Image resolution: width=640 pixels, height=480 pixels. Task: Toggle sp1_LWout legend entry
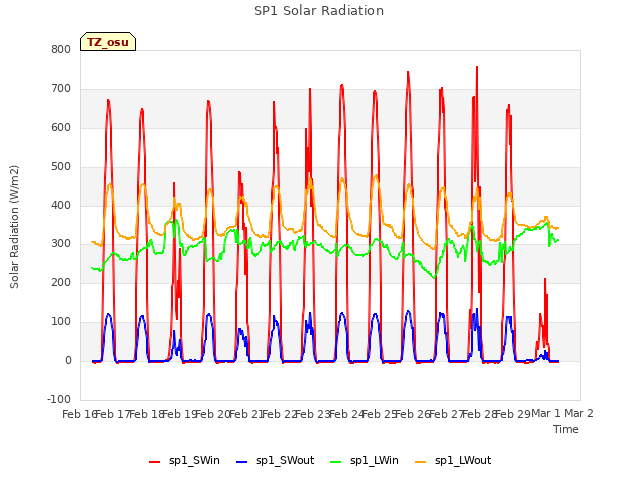click(x=453, y=460)
